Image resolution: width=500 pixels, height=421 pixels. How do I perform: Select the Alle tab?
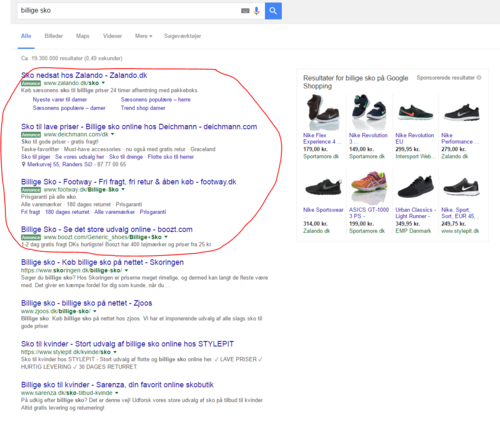point(26,36)
